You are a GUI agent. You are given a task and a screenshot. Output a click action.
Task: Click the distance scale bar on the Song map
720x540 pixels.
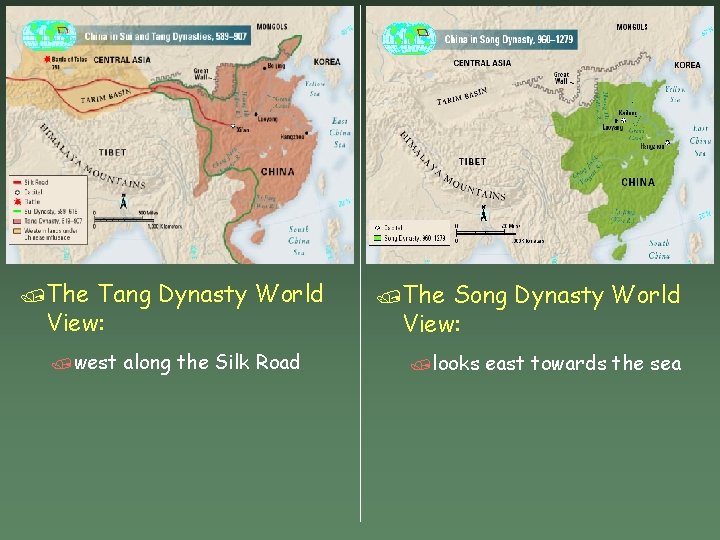pos(487,233)
